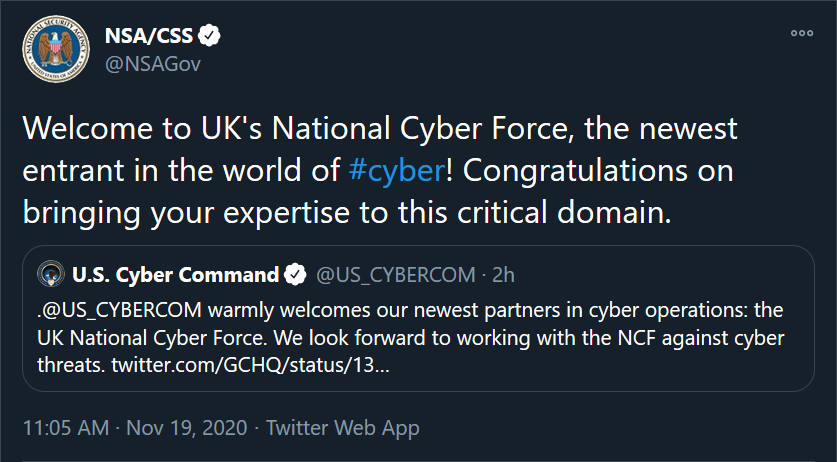Open the quoted tweet body text
The image size is (837, 462).
[410, 338]
